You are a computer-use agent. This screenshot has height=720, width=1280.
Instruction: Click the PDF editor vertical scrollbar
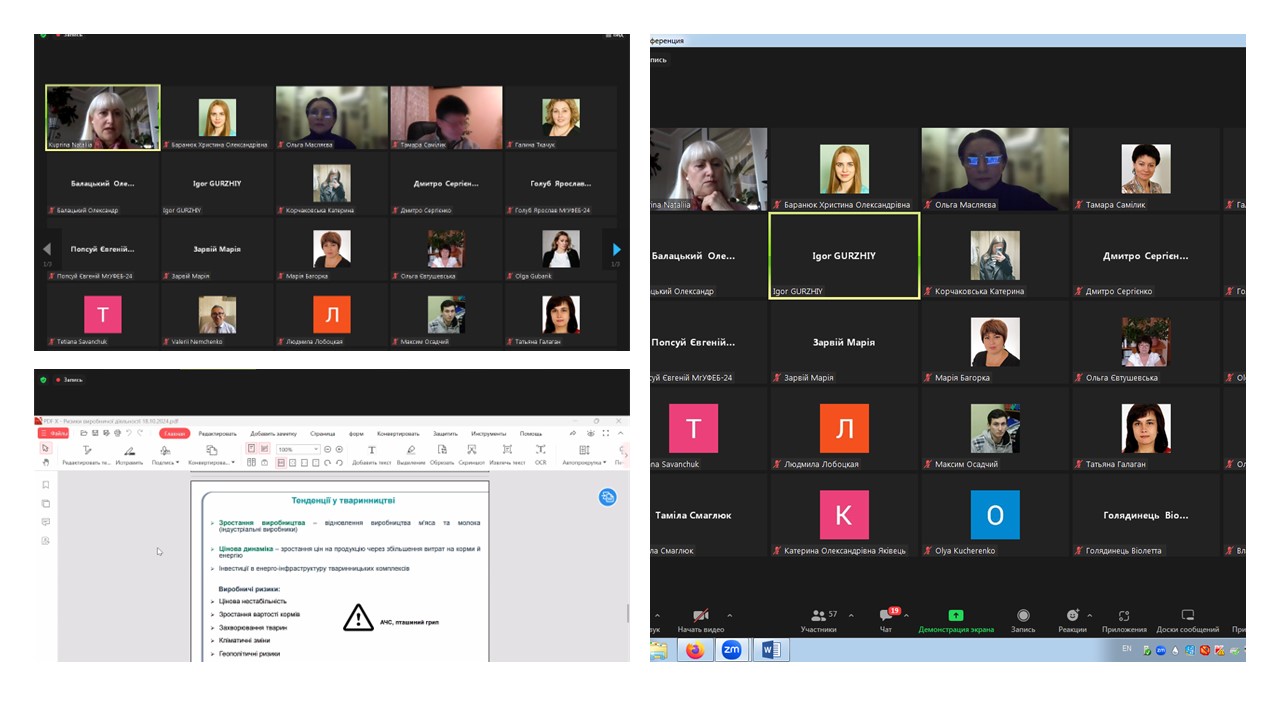[627, 612]
